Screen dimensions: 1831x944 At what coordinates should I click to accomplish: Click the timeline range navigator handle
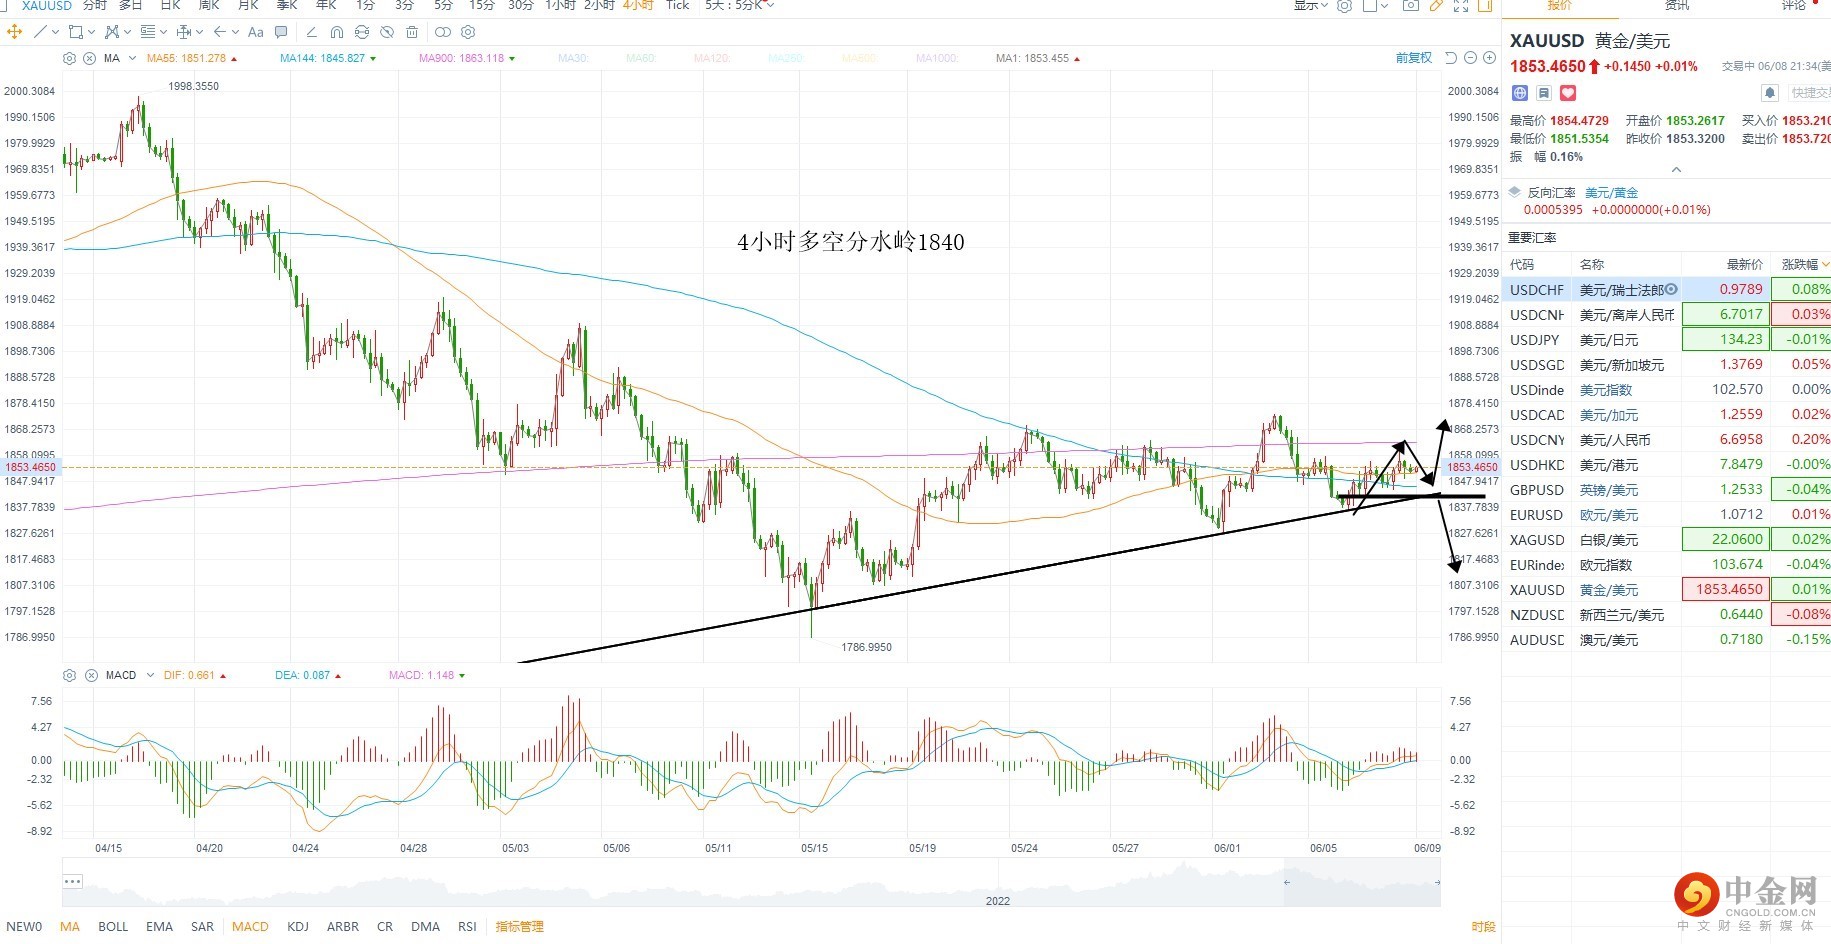pyautogui.click(x=1287, y=882)
